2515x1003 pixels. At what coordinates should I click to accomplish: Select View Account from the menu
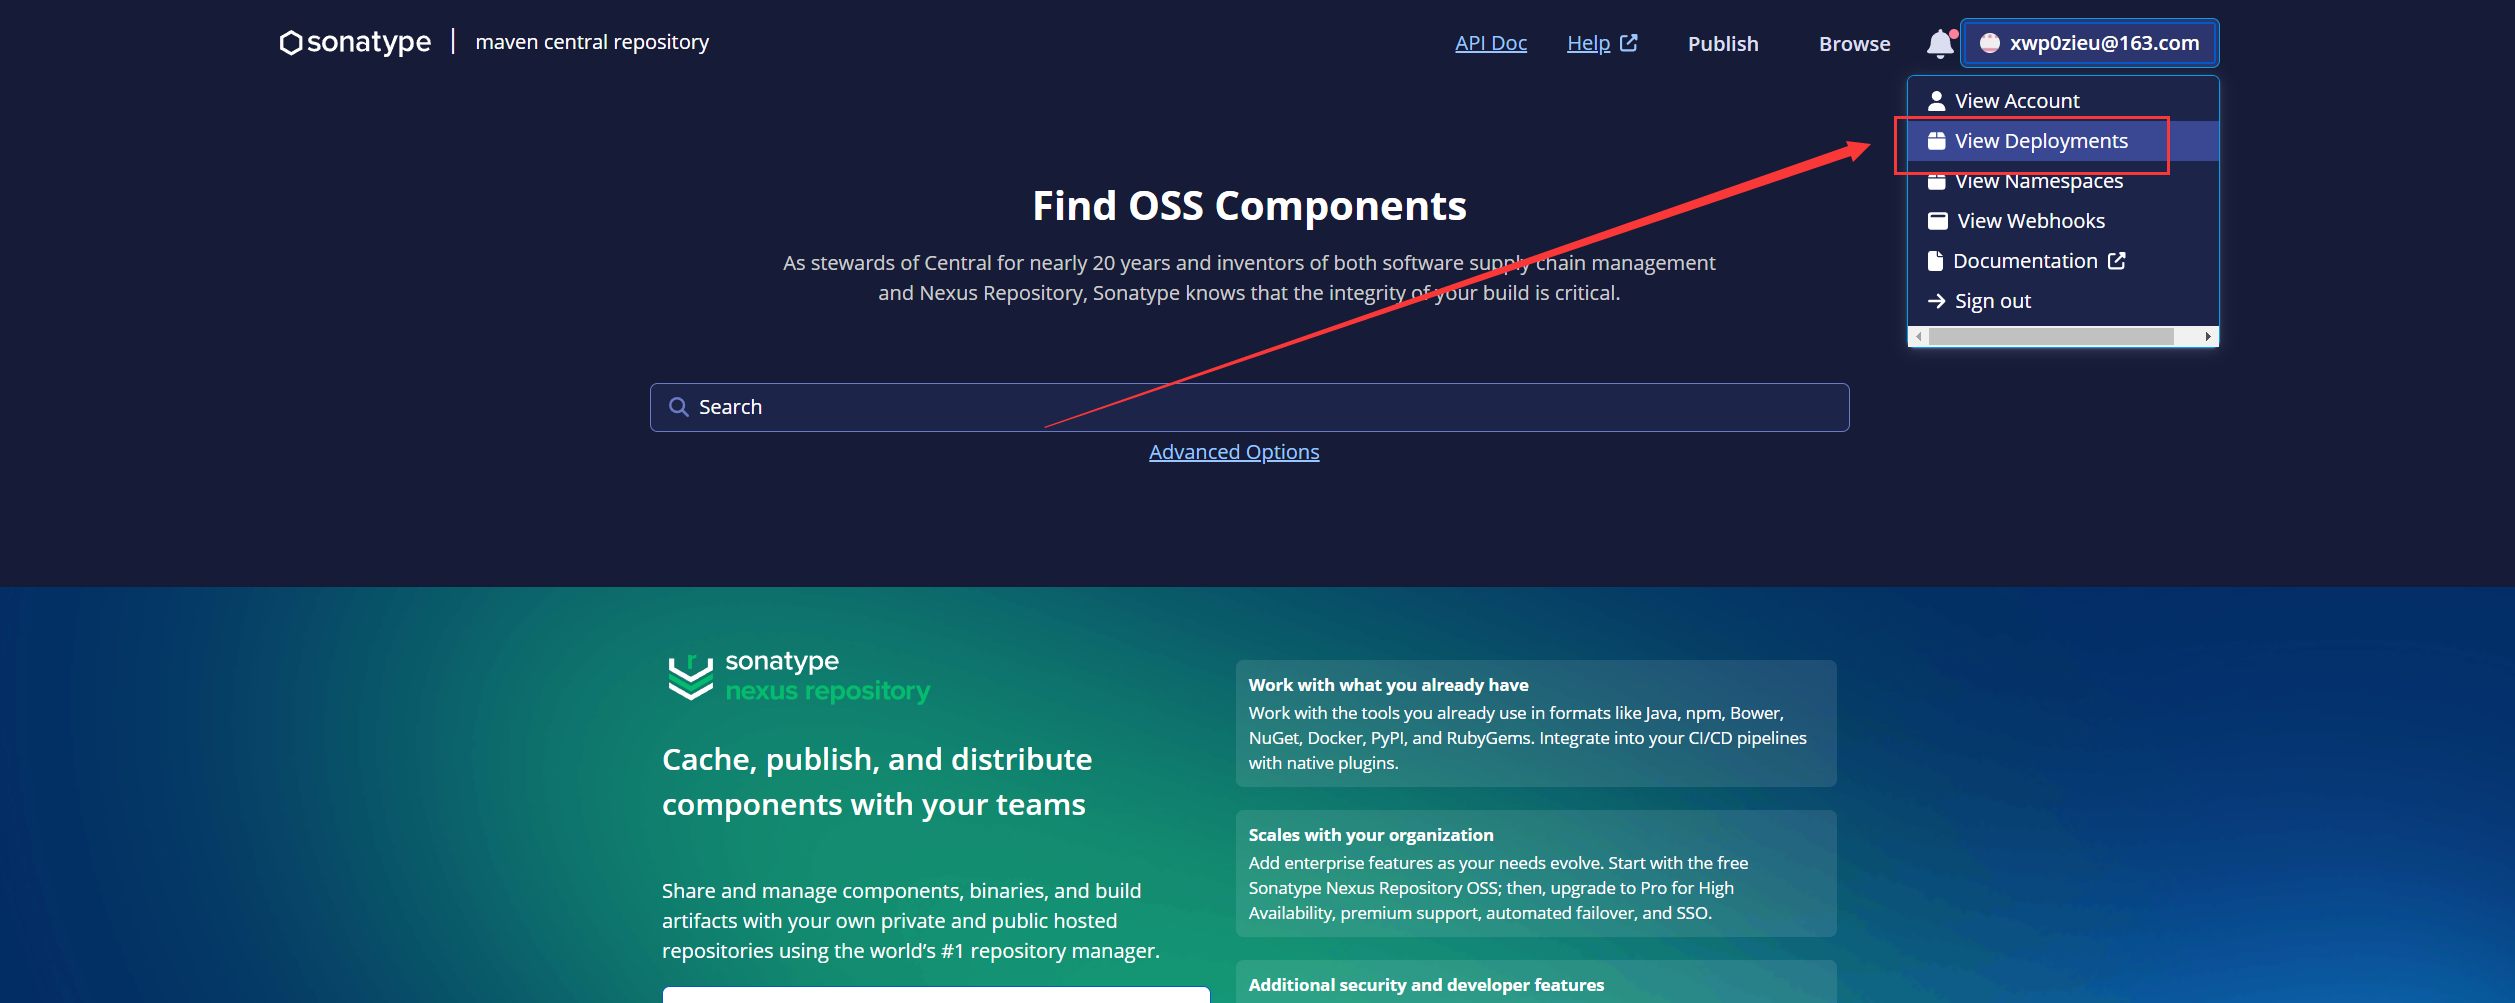coord(2063,101)
